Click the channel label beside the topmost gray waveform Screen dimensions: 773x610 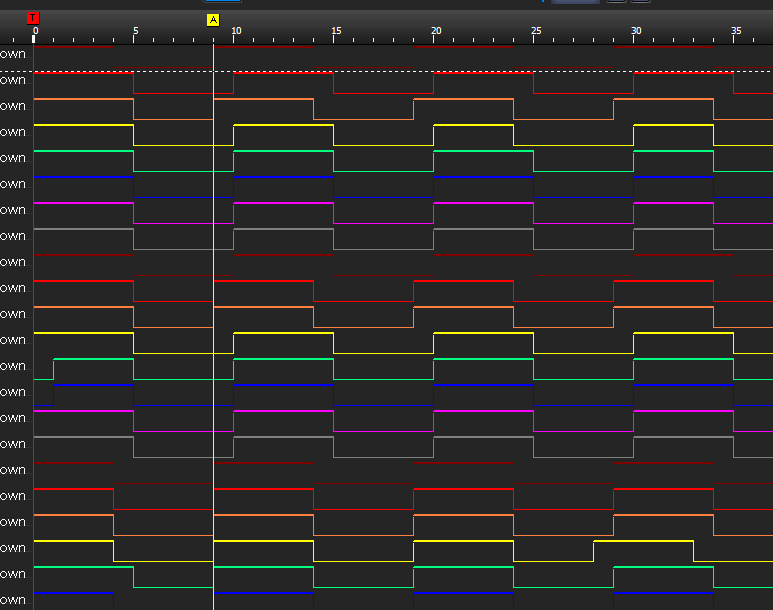[13, 236]
